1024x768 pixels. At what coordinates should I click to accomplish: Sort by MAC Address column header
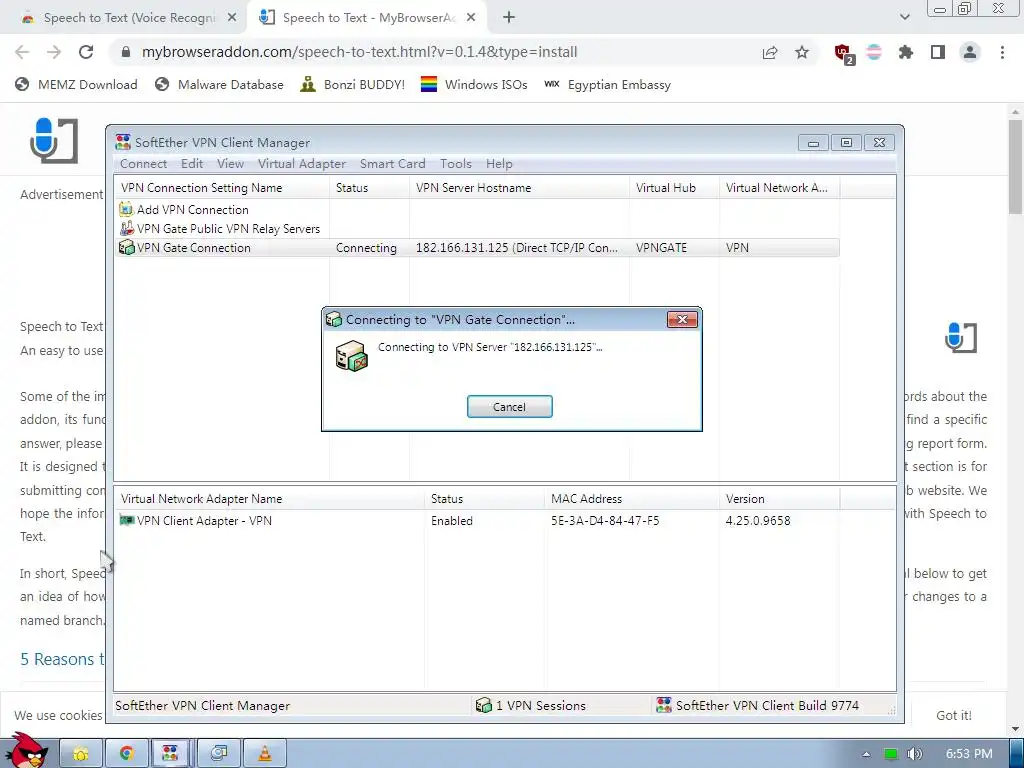[x=632, y=498]
